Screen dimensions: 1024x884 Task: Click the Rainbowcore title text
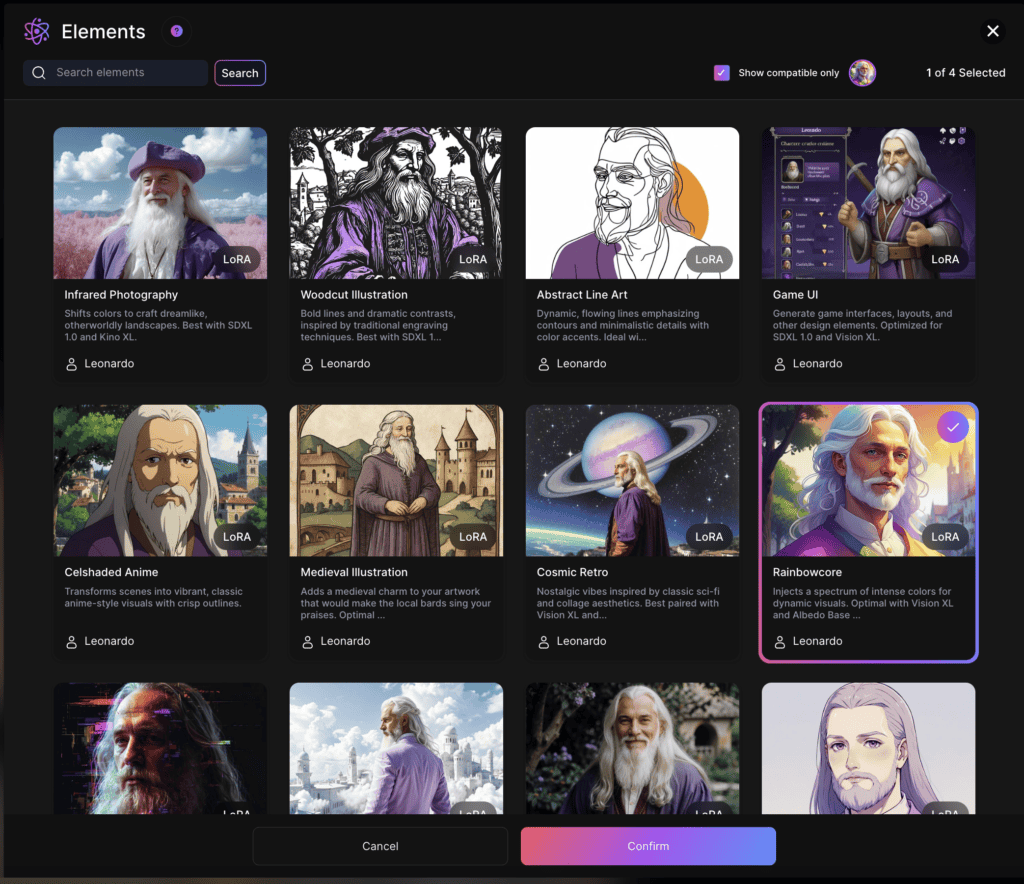[807, 572]
